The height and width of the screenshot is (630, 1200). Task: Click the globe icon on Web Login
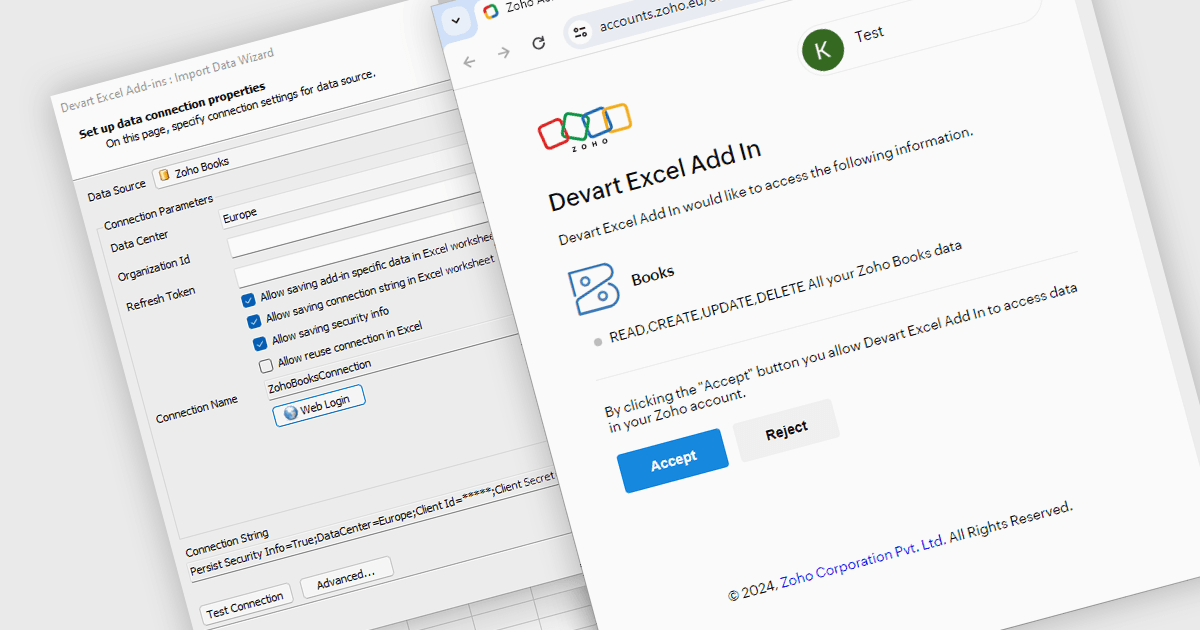(x=291, y=411)
